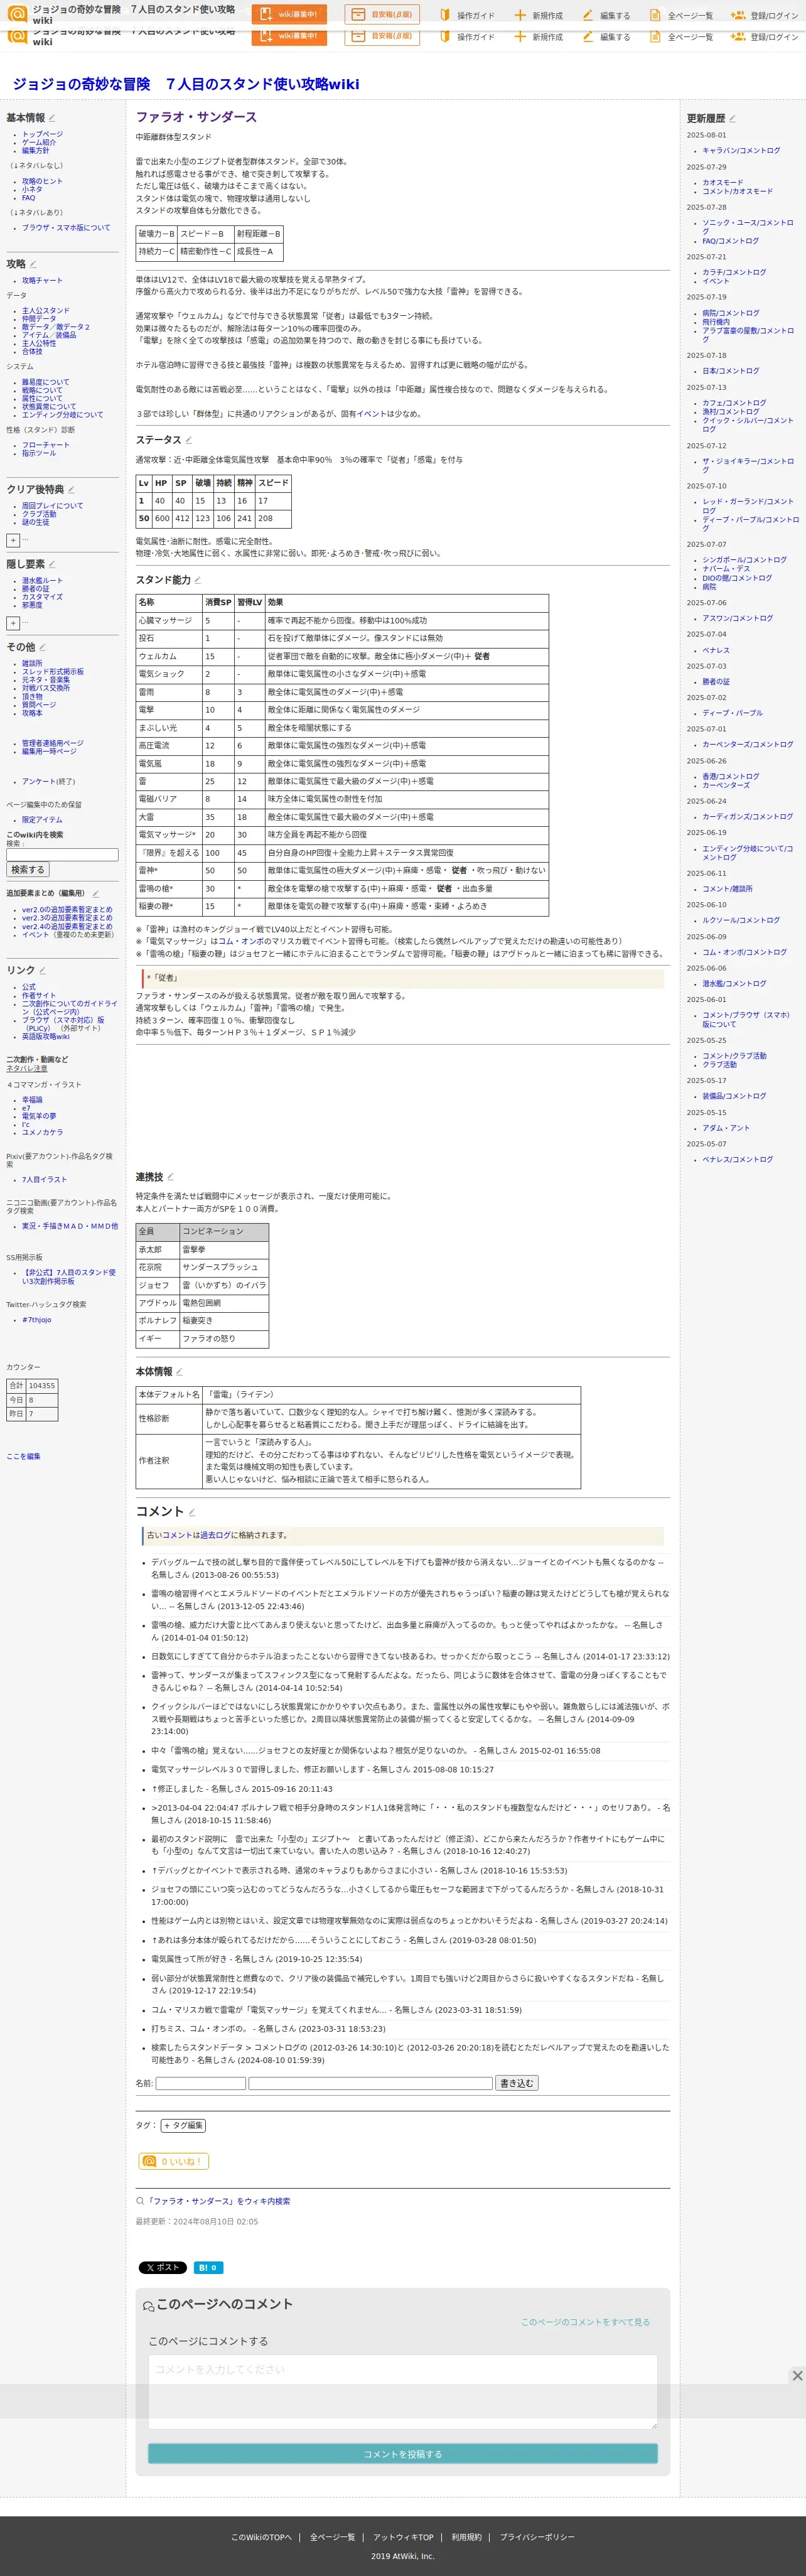Viewport: 806px width, 2576px height.
Task: Open 主人公スタンド link in sidebar
Action: pos(46,311)
